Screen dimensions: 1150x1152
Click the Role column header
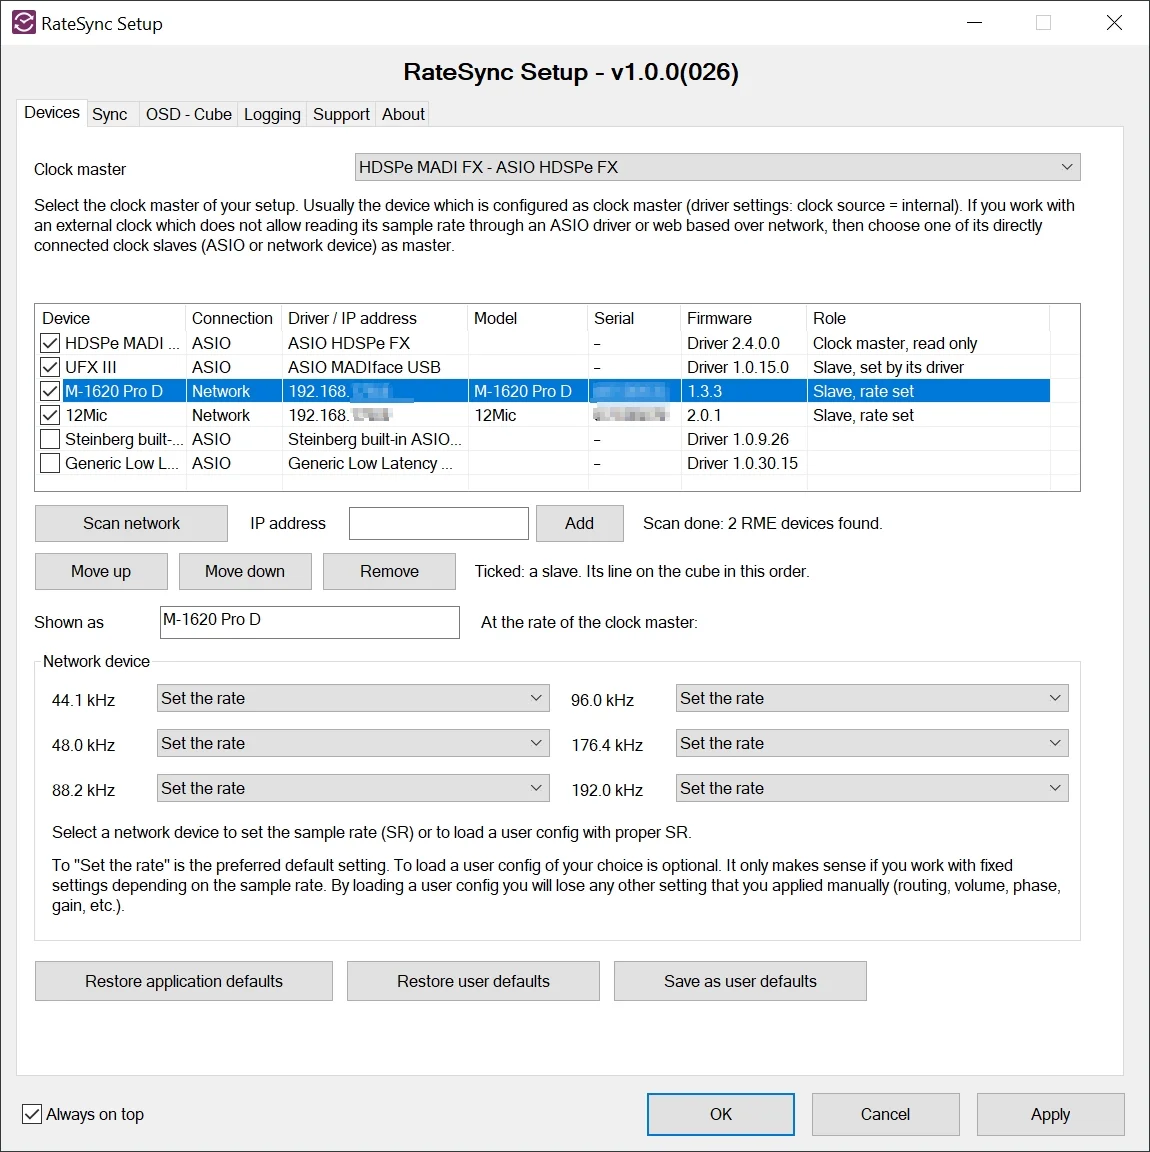(928, 318)
